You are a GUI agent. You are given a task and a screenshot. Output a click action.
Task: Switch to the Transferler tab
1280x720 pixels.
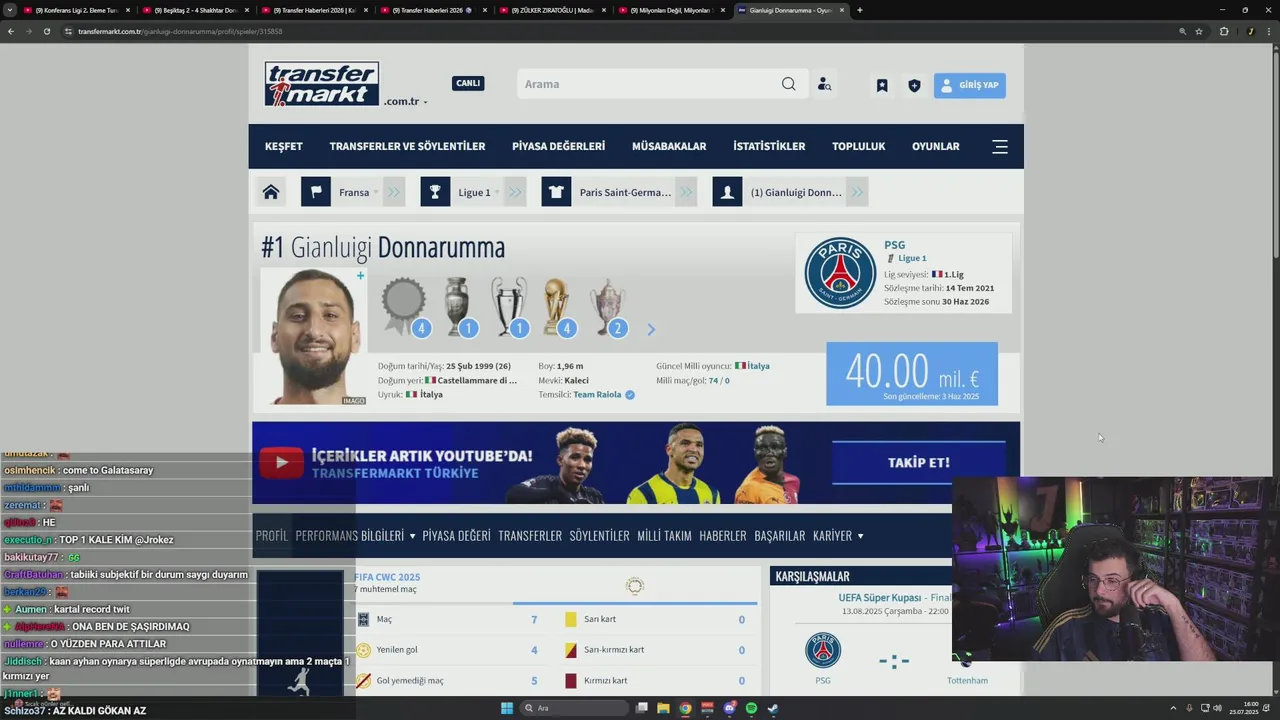coord(530,536)
